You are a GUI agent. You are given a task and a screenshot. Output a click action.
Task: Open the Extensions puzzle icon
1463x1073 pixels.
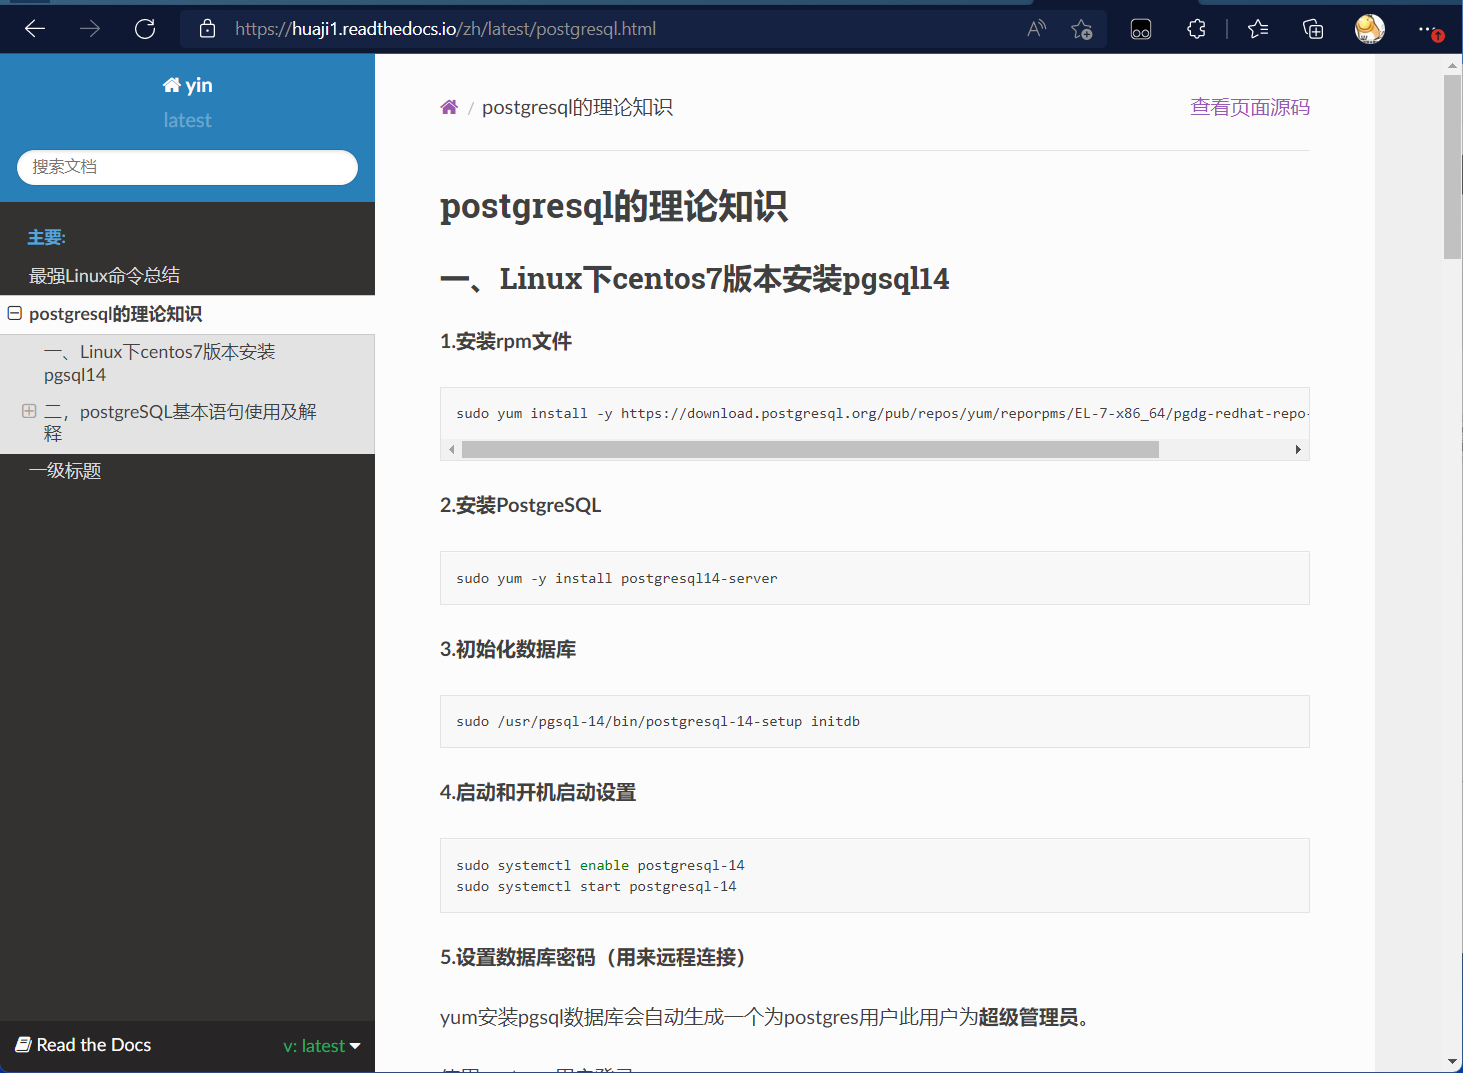point(1196,29)
